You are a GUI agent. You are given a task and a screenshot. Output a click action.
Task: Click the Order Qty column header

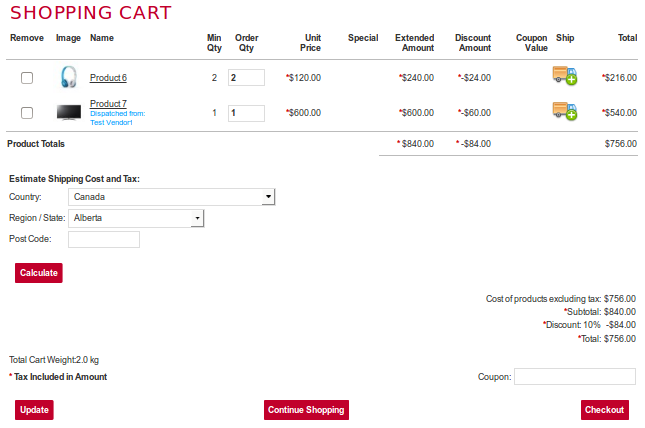tap(246, 43)
